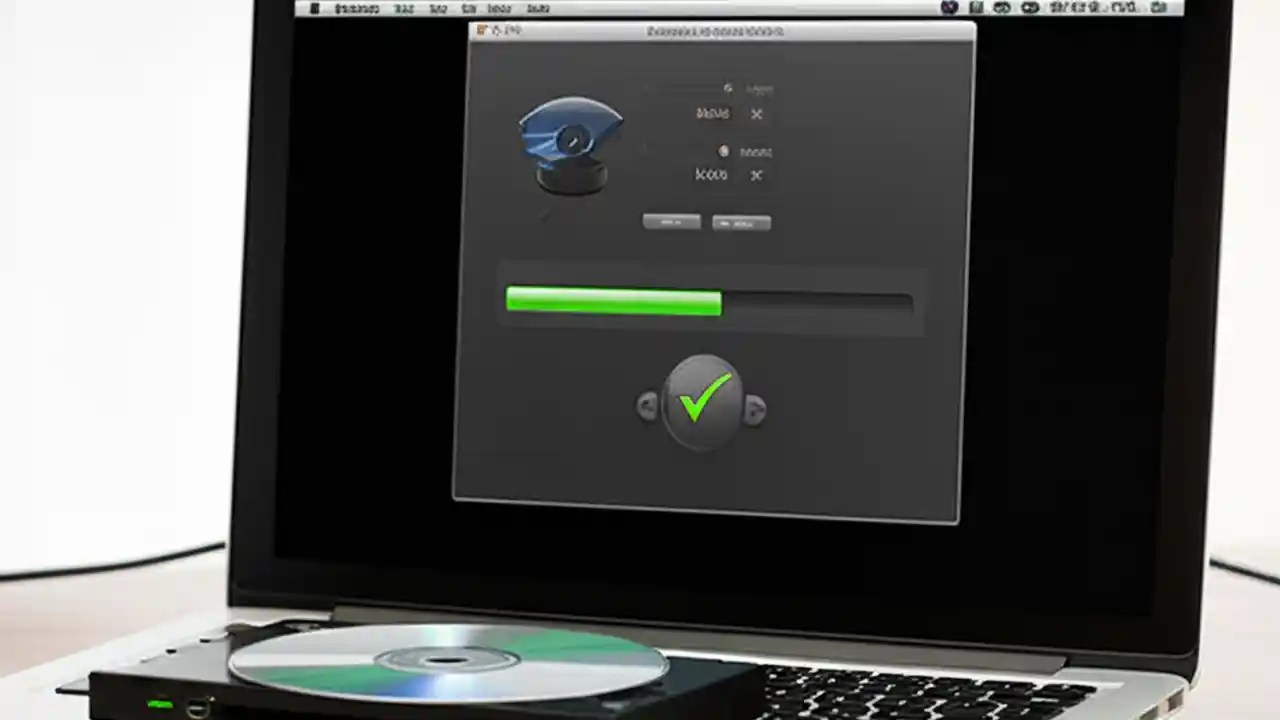The image size is (1280, 720).
Task: Click the leftmost status icon in the menu bar
Action: point(948,8)
